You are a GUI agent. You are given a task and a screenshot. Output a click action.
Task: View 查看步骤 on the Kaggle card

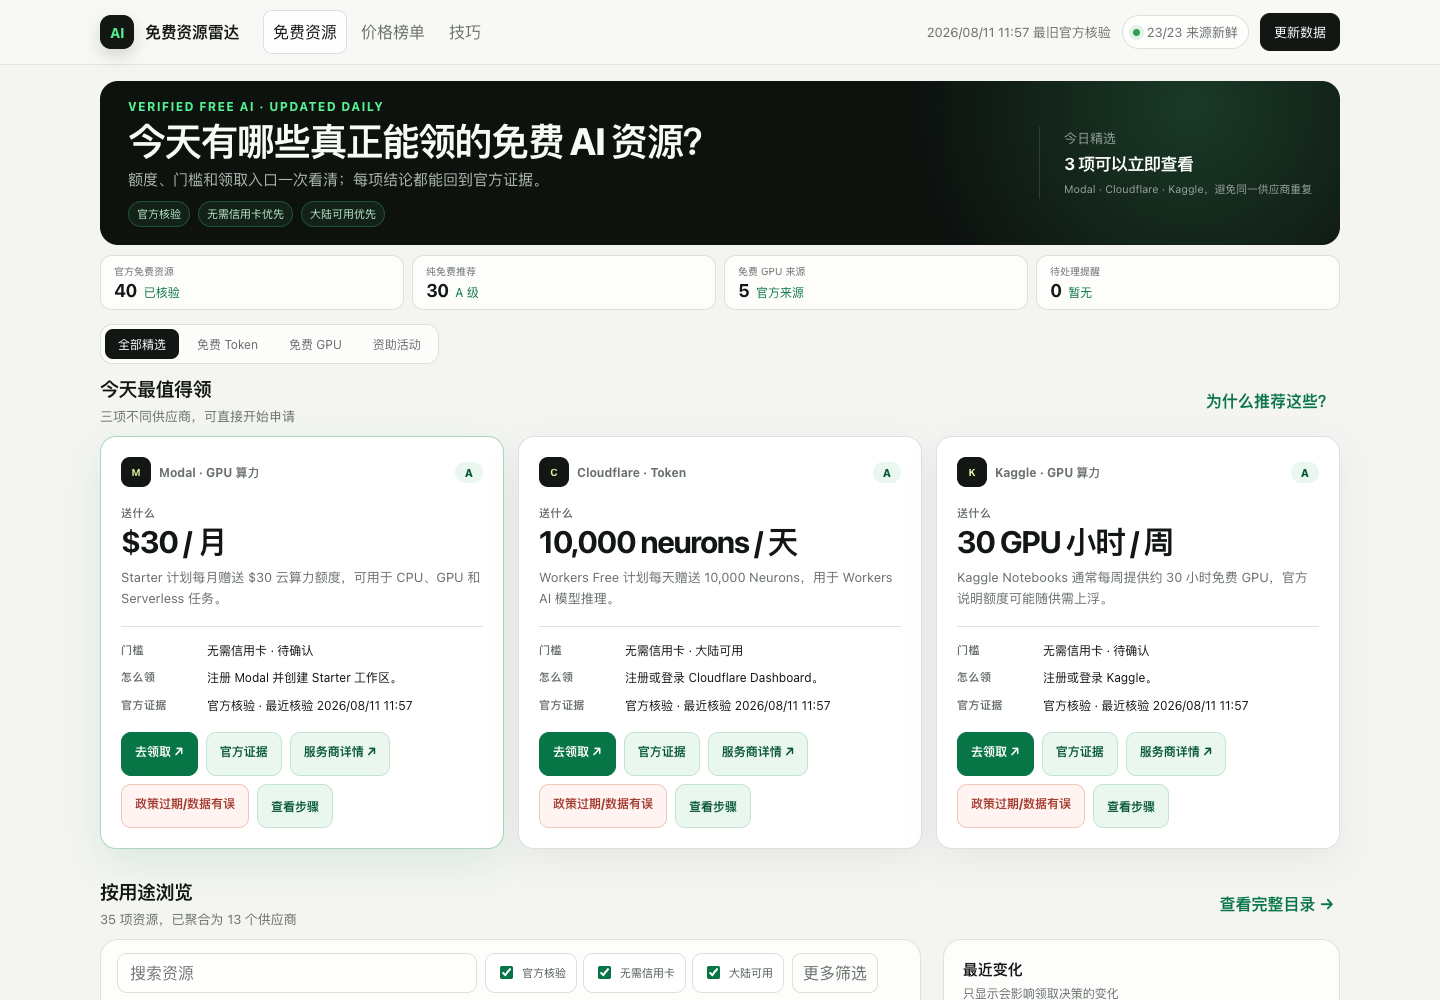[x=1131, y=806]
